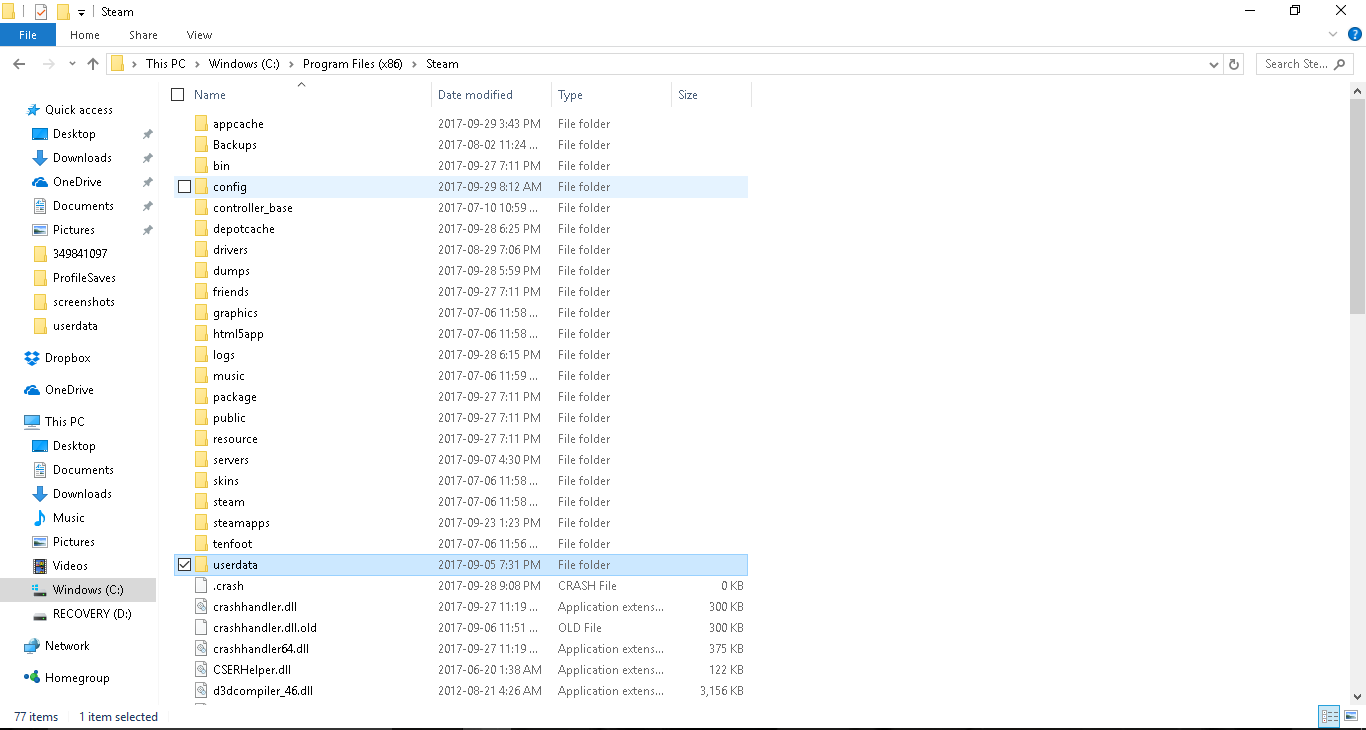Switch to Large icons view in status bar
Screen dimensions: 1366x730
pyautogui.click(x=1351, y=716)
